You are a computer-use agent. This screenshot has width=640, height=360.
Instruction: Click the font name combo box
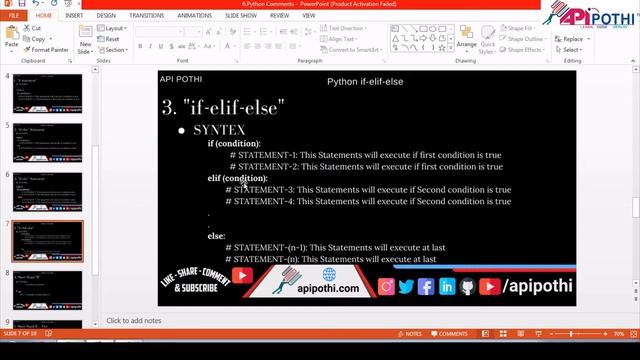coord(159,32)
